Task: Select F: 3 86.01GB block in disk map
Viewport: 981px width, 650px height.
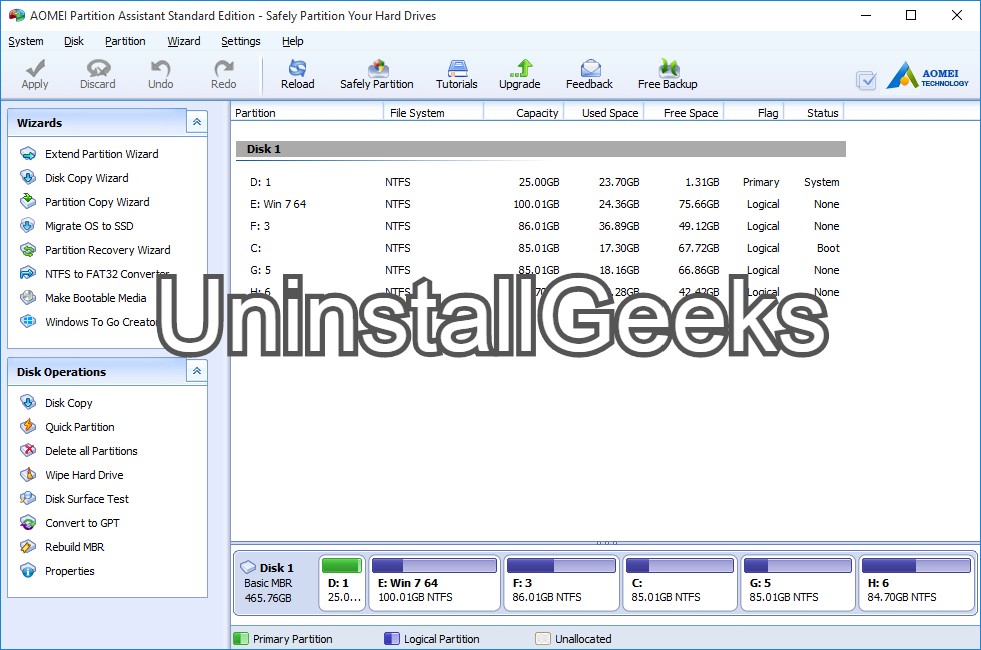Action: [561, 582]
